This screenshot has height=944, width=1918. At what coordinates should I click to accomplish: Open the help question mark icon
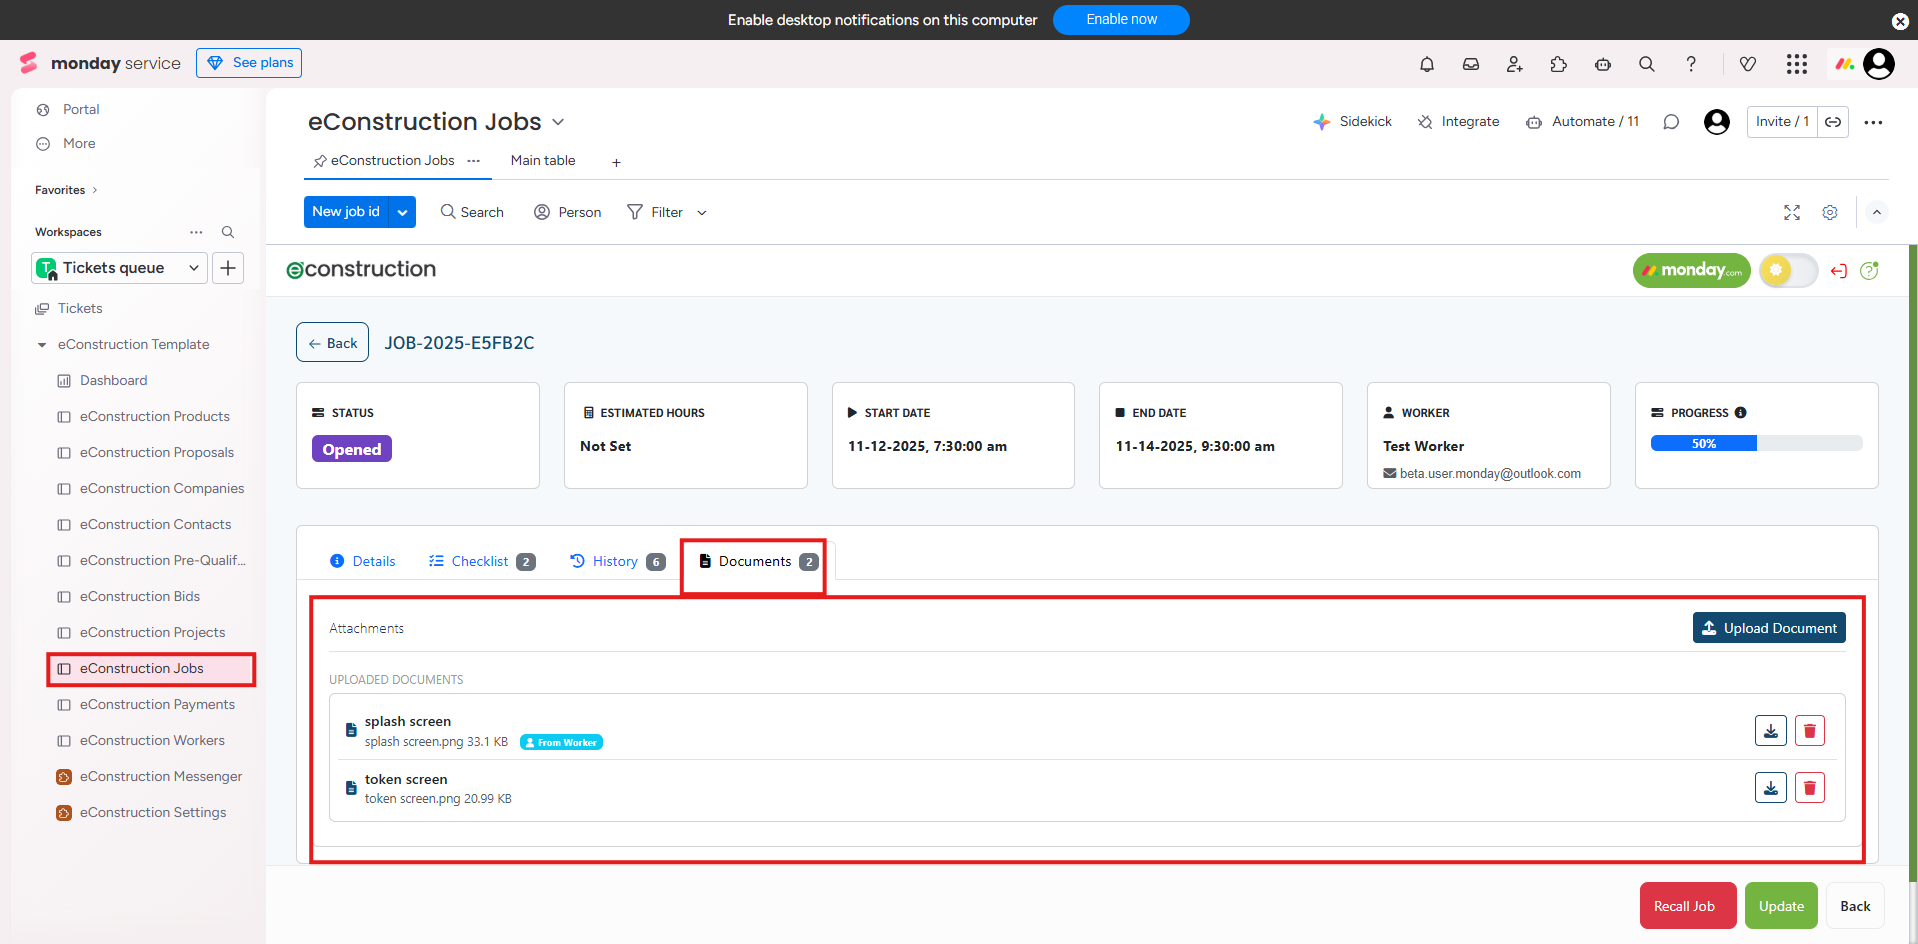coord(1691,64)
